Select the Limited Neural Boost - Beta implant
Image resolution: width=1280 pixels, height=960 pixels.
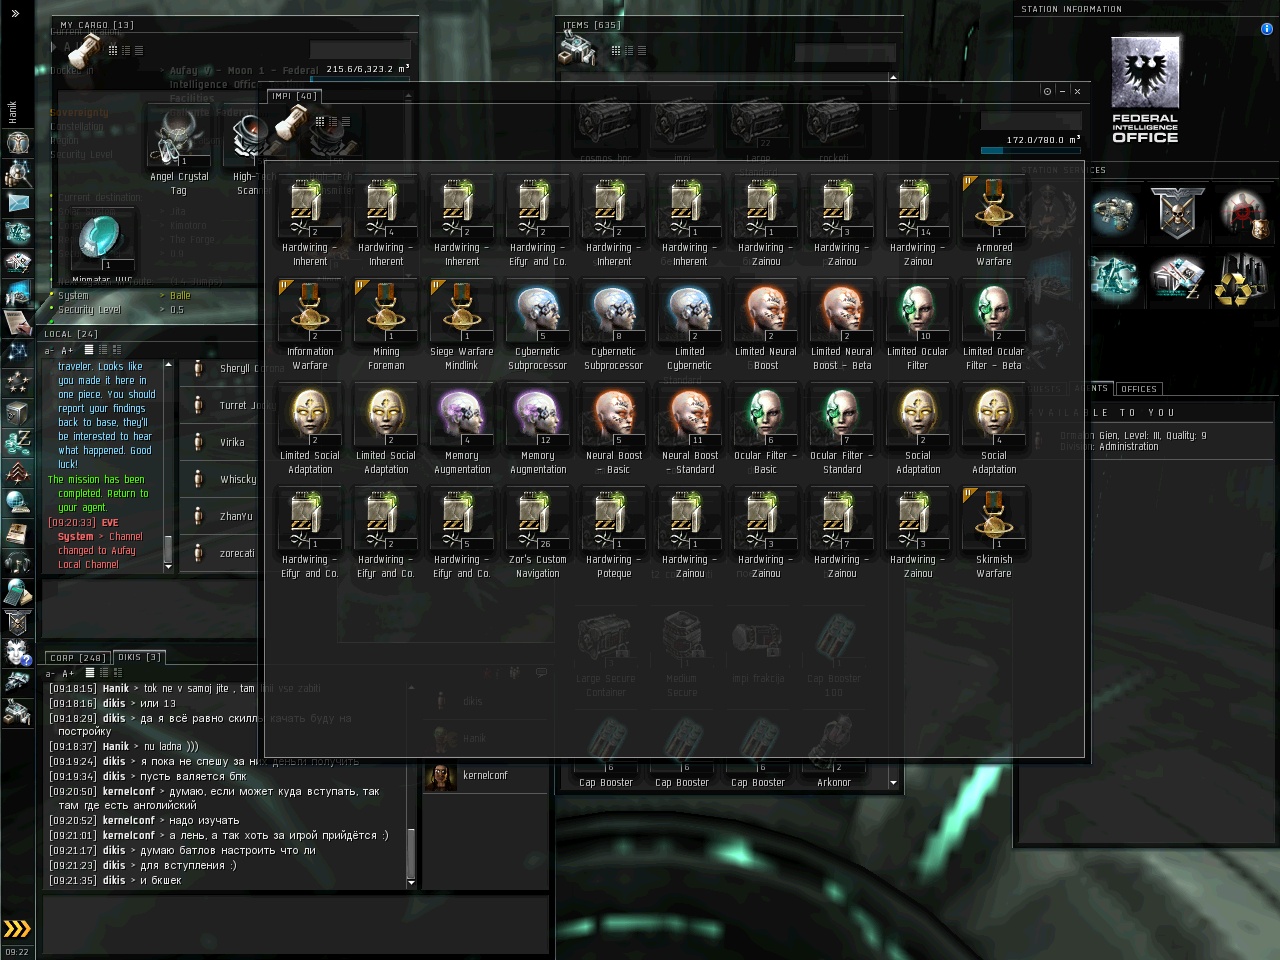[842, 327]
